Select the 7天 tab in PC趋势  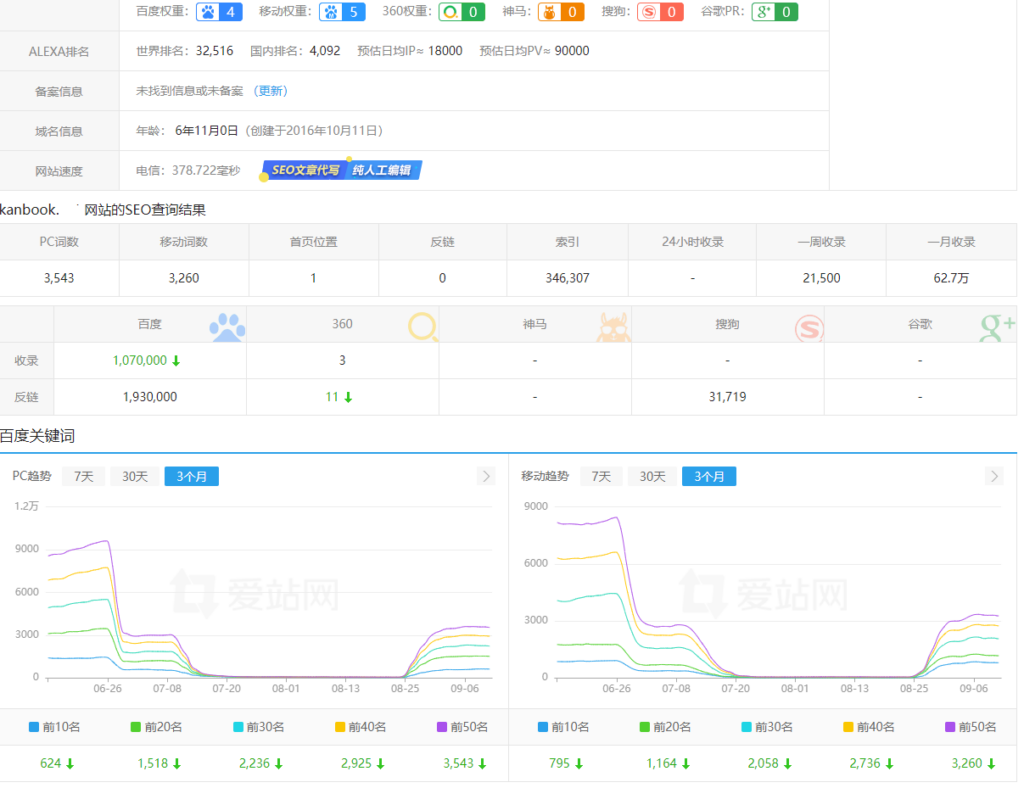click(x=84, y=477)
